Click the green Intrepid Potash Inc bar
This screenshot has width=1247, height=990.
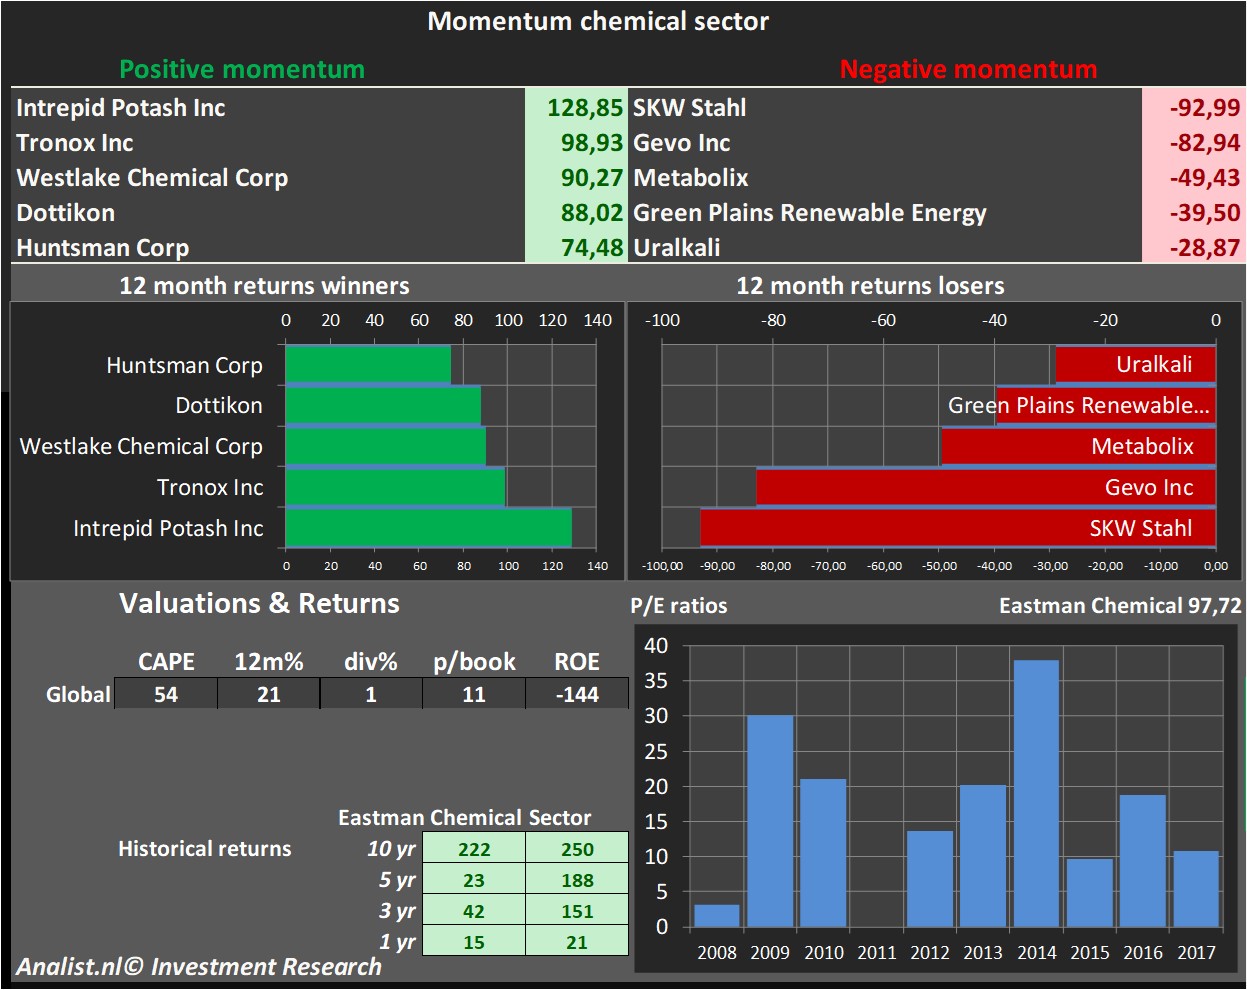coord(428,528)
